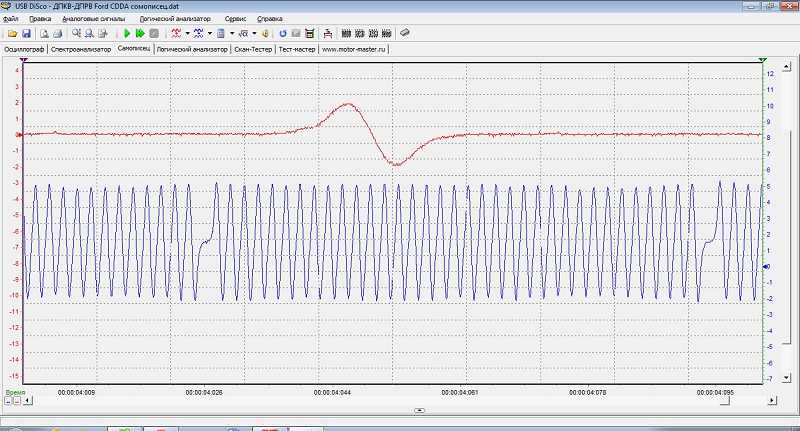The height and width of the screenshot is (431, 800).
Task: Click the green right cursor marker at chart top
Action: coord(762,61)
